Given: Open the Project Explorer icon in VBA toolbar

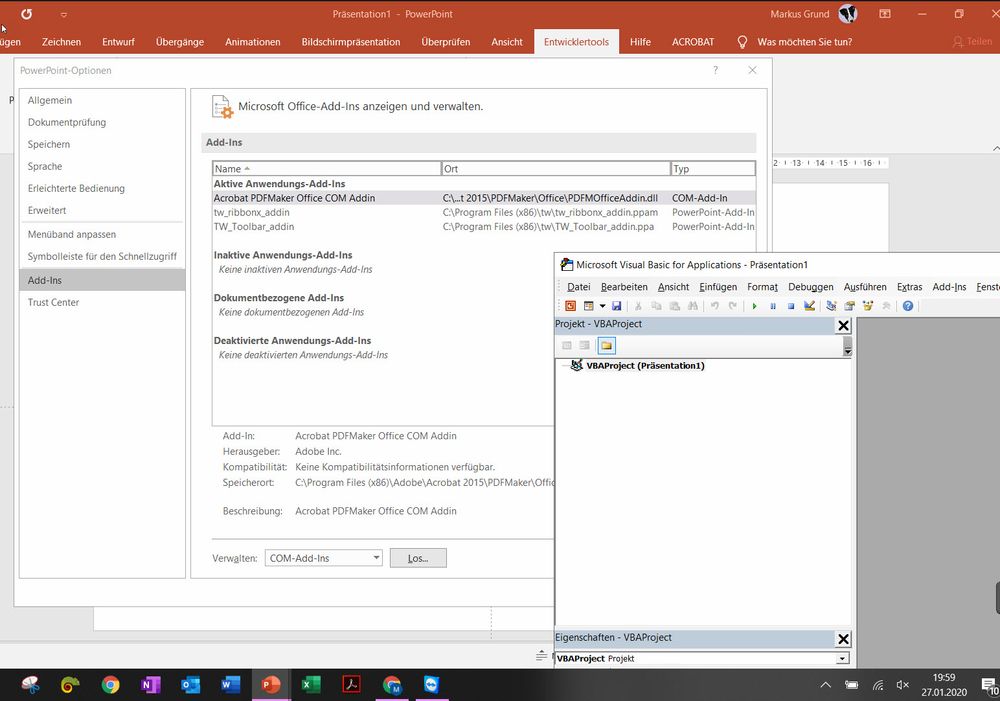Looking at the screenshot, I should click(831, 306).
